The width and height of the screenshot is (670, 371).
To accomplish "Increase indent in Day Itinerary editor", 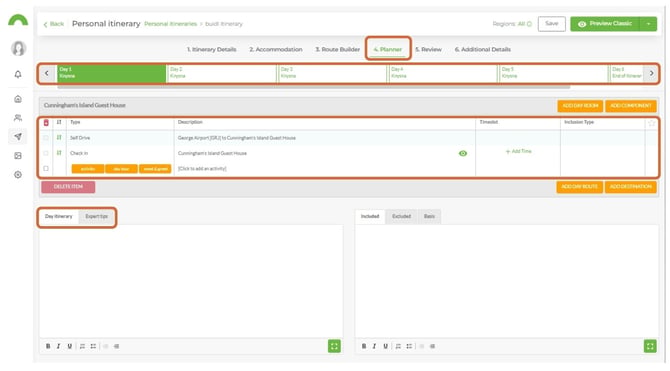I will click(x=117, y=346).
